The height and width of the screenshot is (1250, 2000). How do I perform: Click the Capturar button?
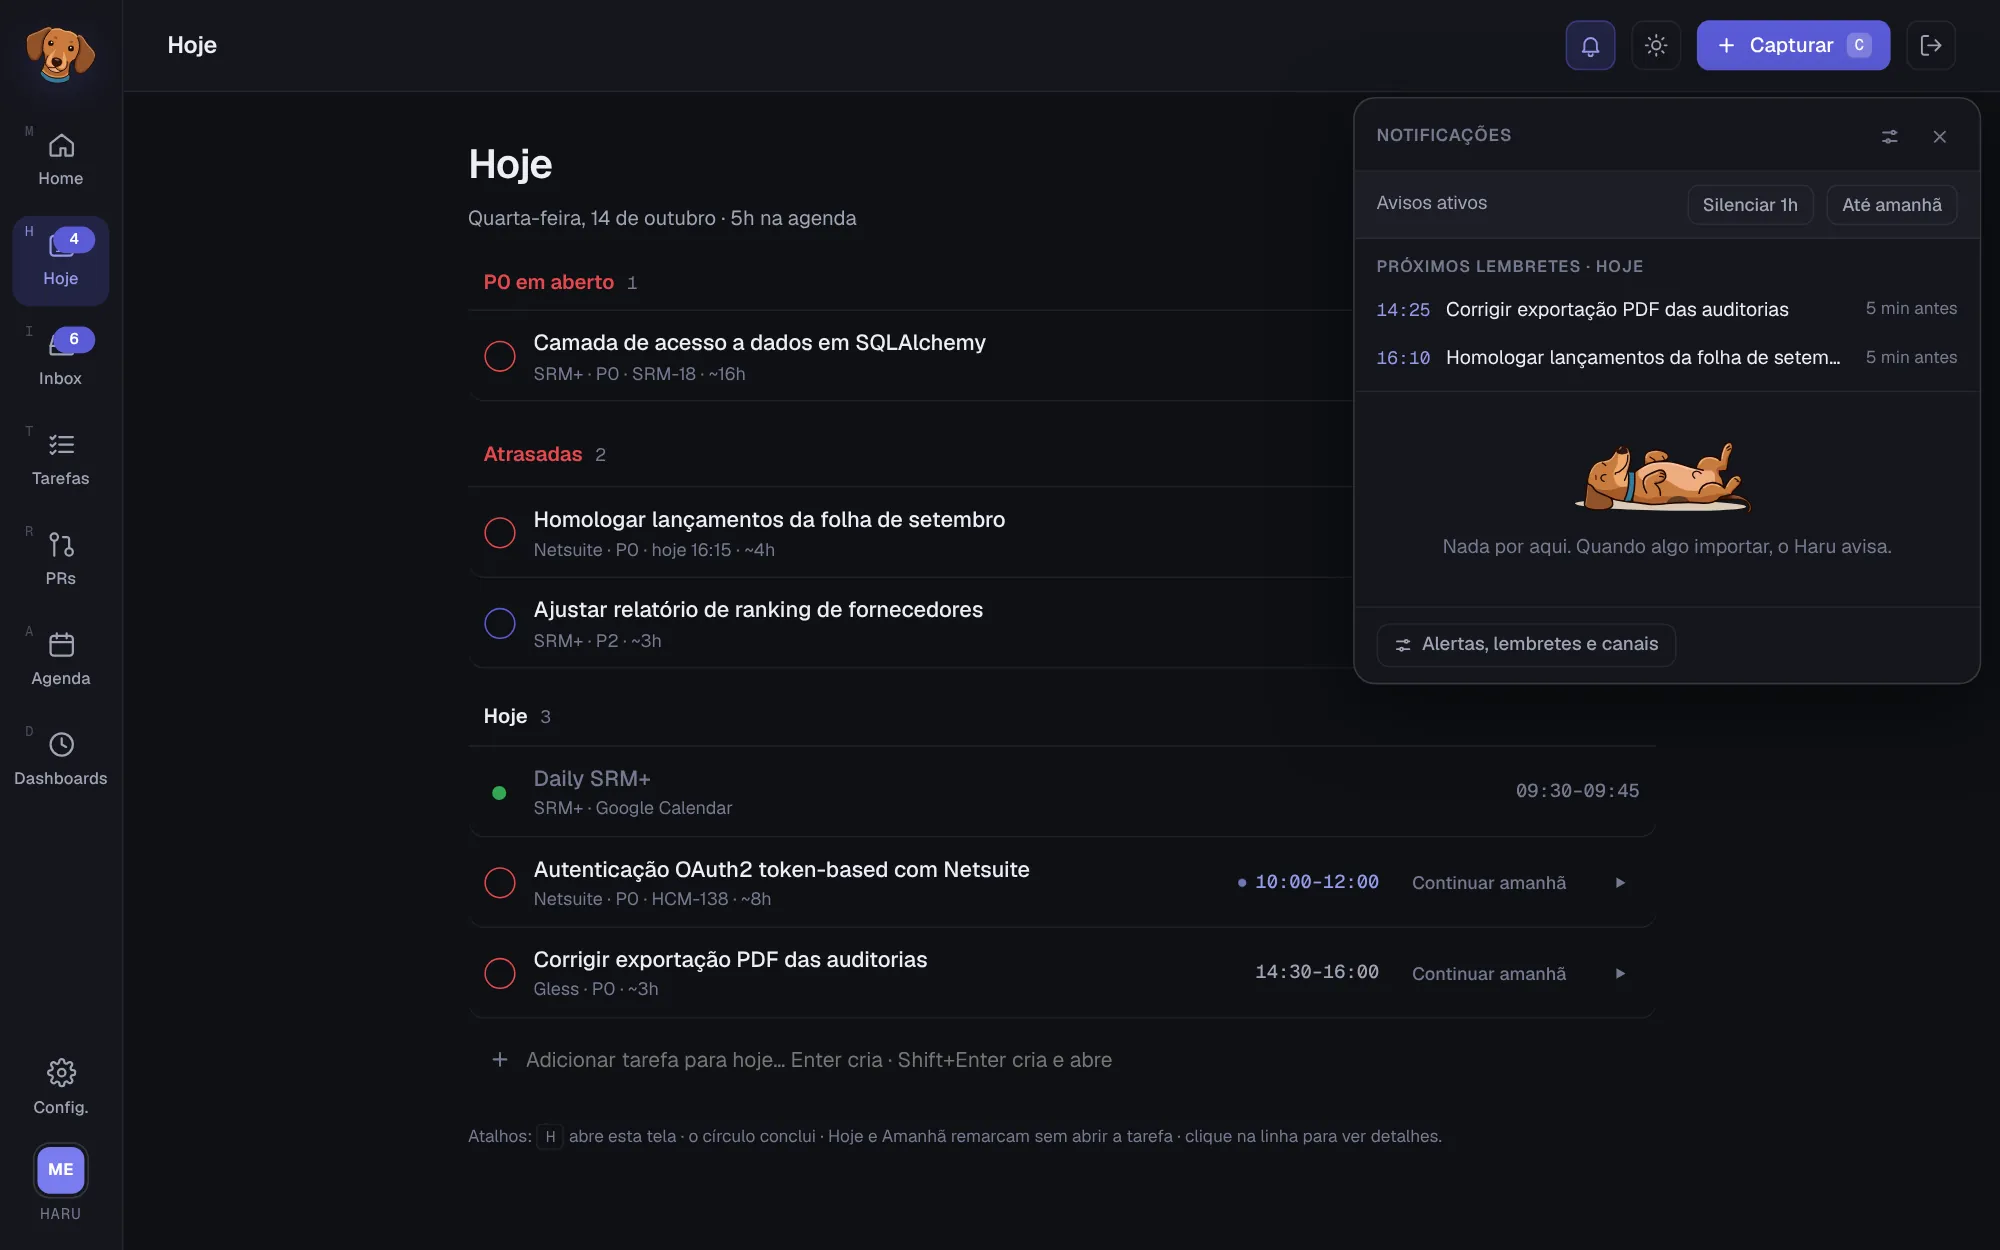pos(1793,45)
